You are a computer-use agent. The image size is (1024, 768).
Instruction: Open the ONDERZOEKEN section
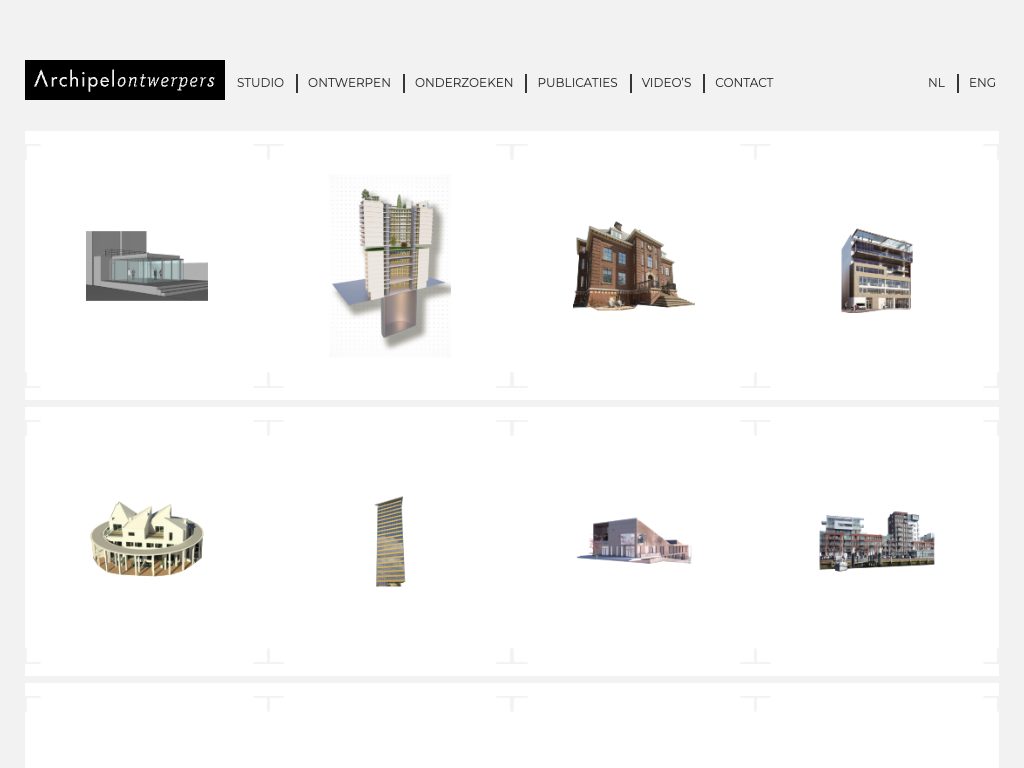pos(464,83)
